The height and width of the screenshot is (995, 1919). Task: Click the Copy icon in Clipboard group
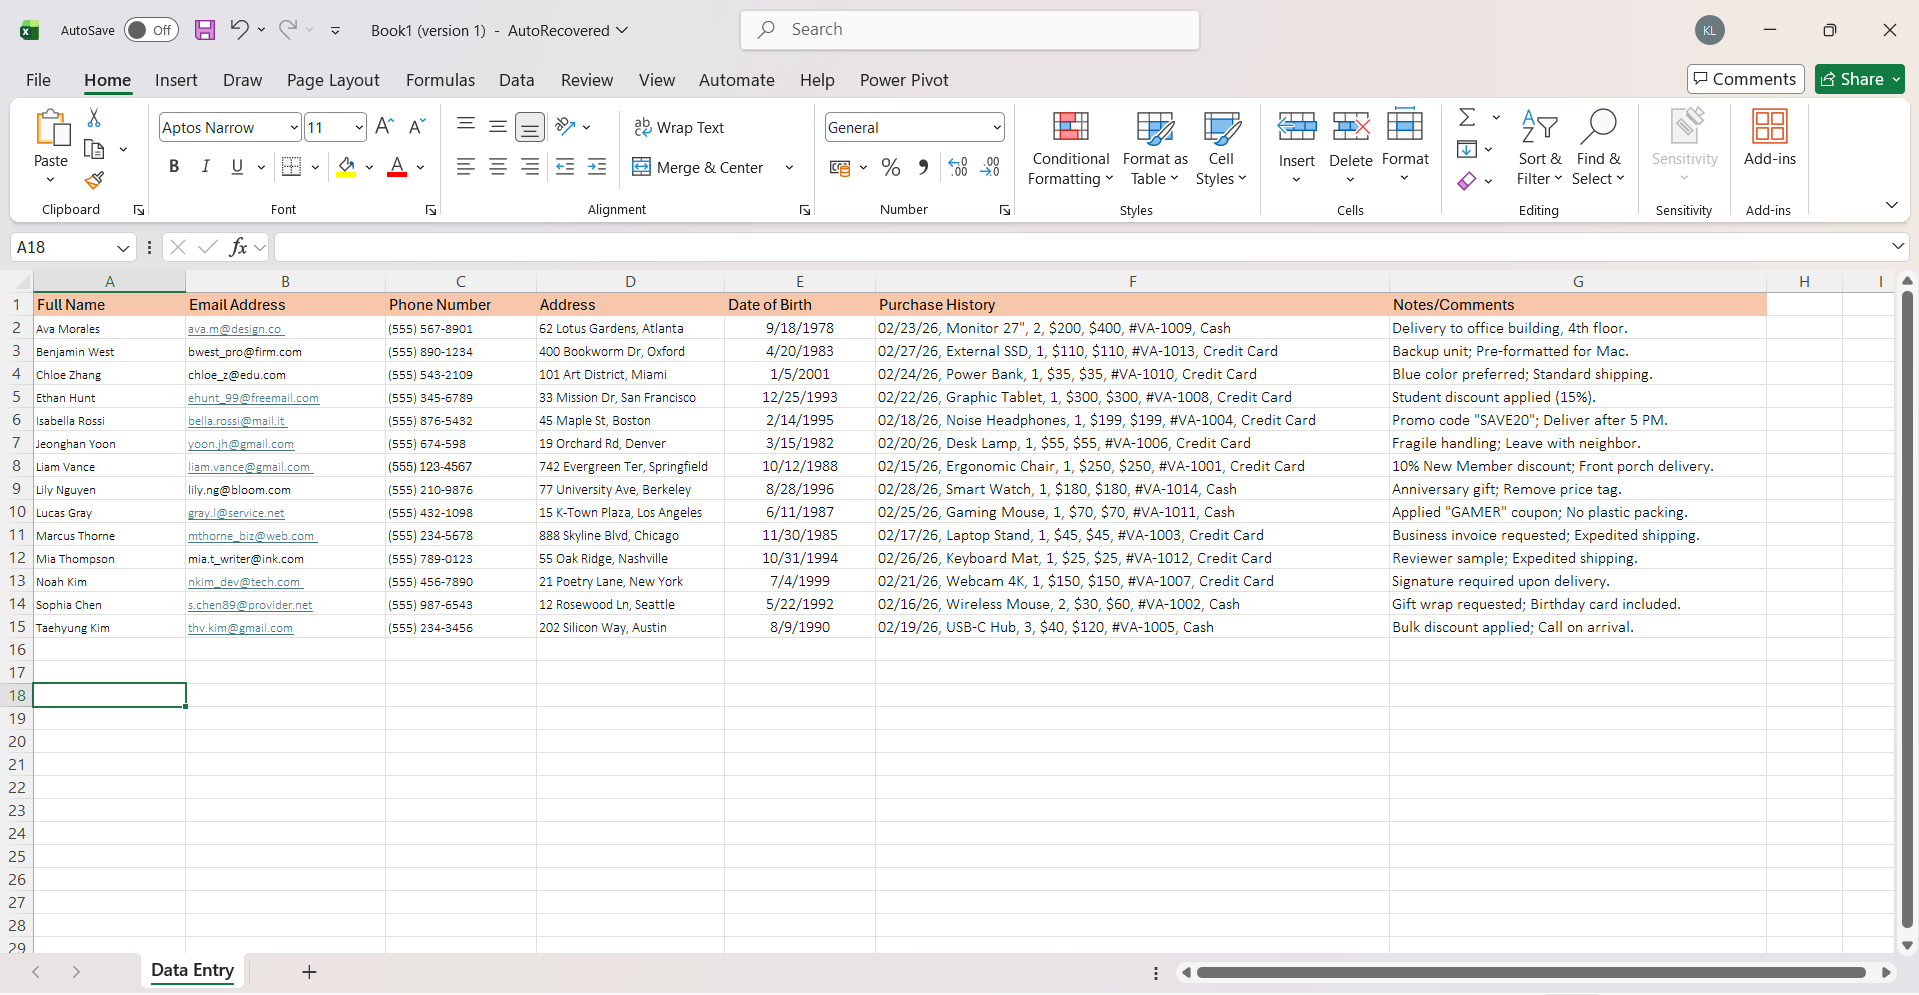pyautogui.click(x=94, y=149)
